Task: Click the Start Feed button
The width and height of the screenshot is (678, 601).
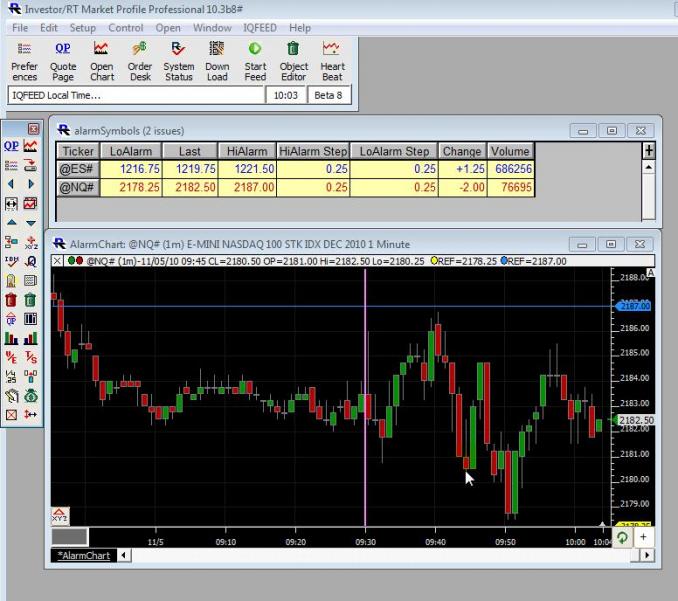Action: [x=255, y=61]
